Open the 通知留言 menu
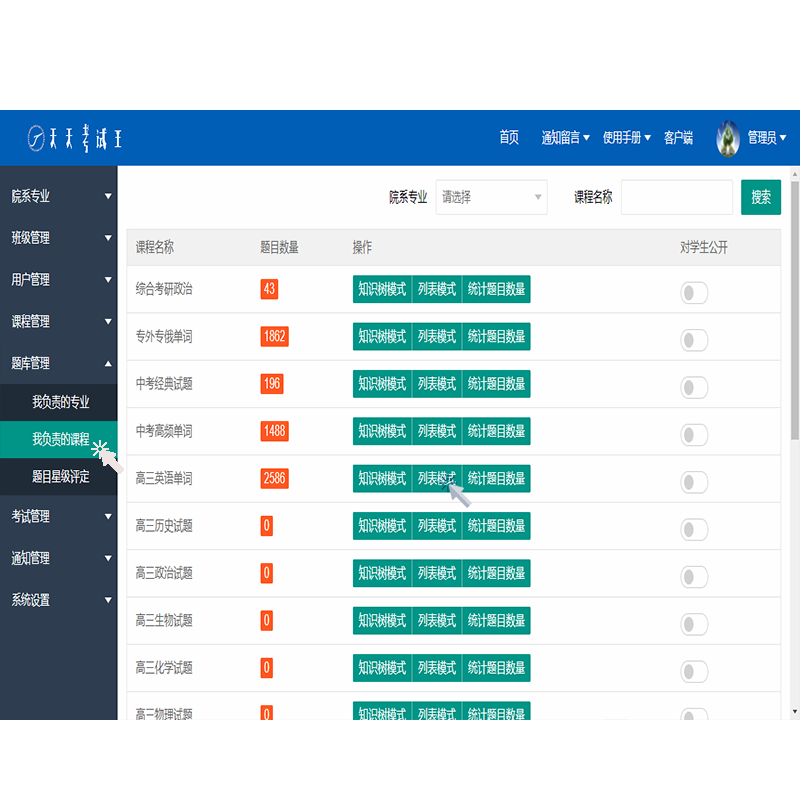 565,137
